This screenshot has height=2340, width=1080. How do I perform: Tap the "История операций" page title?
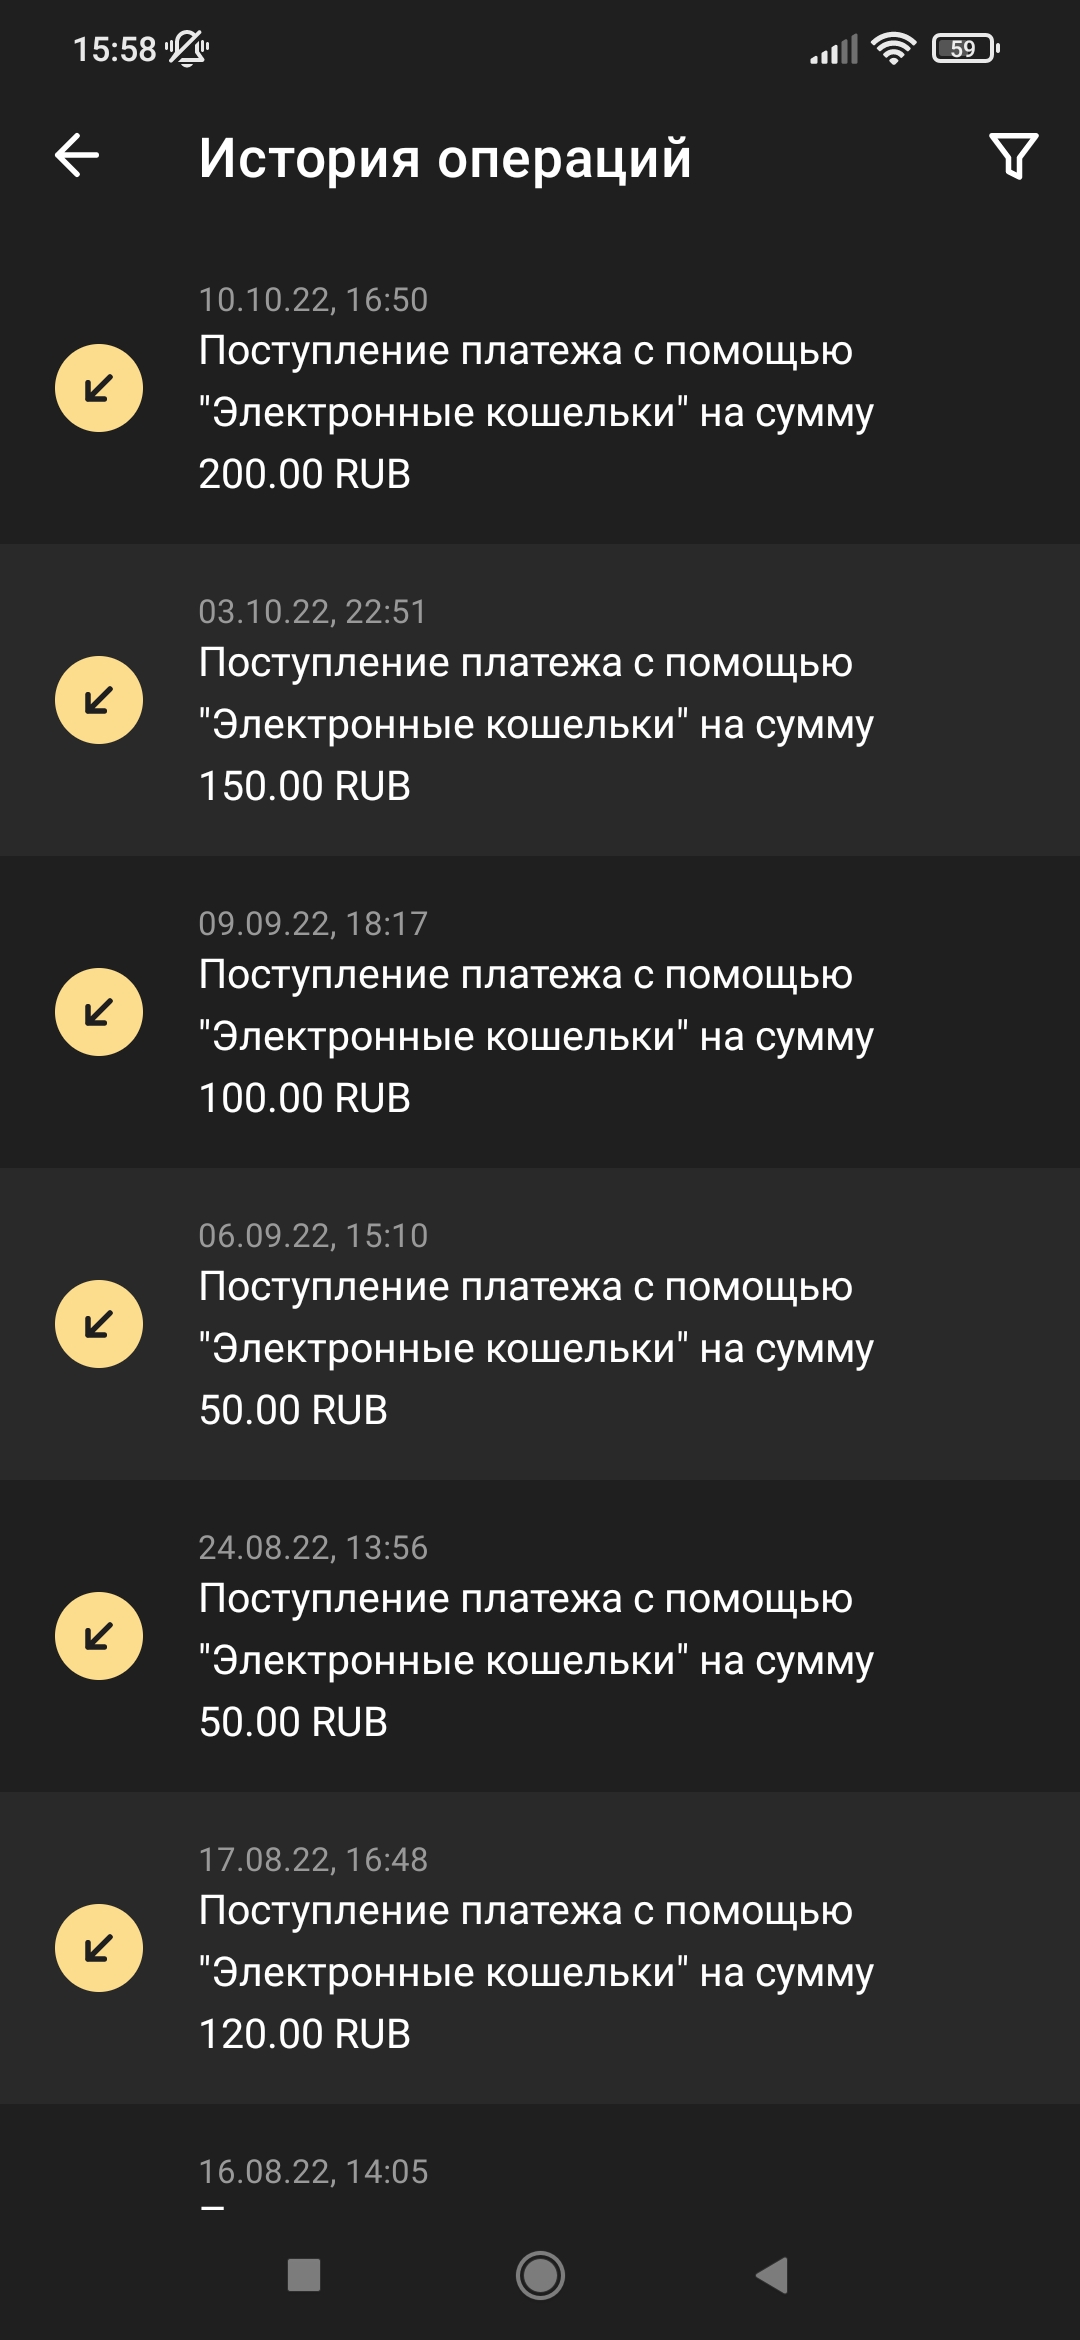[445, 158]
